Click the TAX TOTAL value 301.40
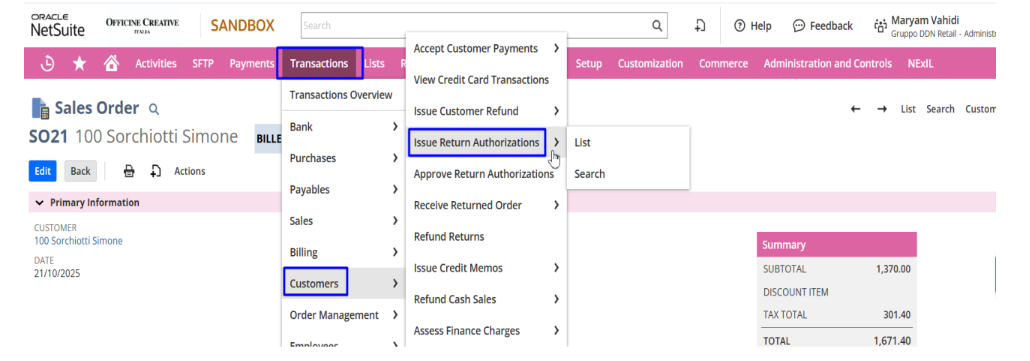This screenshot has width=1030, height=361. click(897, 315)
